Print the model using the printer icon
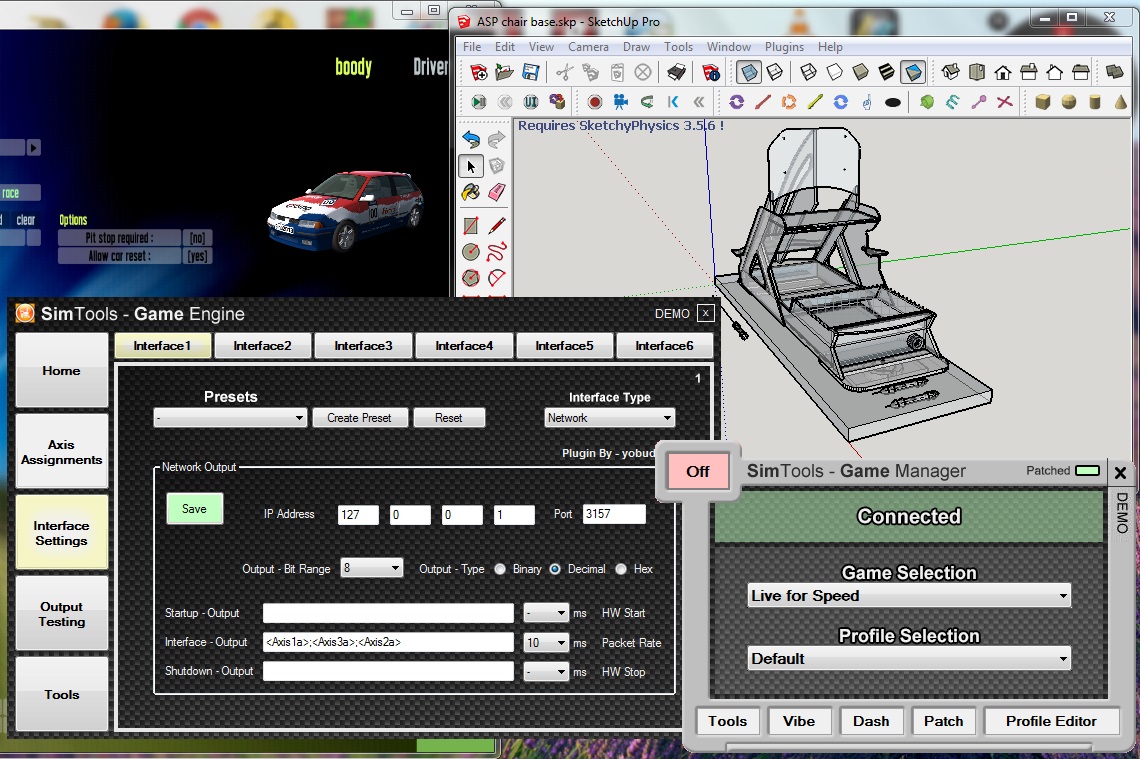 tap(676, 72)
